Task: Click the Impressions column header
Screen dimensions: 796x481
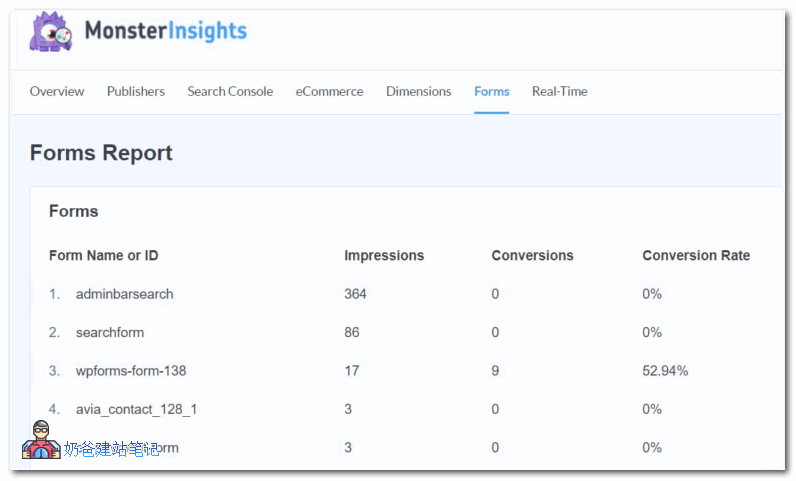Action: click(x=384, y=255)
